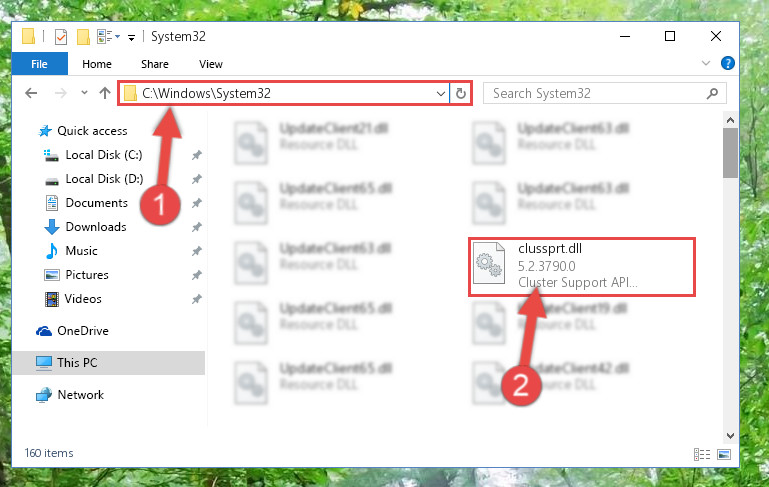
Task: Expand the ribbon with the chevron
Action: pos(706,63)
